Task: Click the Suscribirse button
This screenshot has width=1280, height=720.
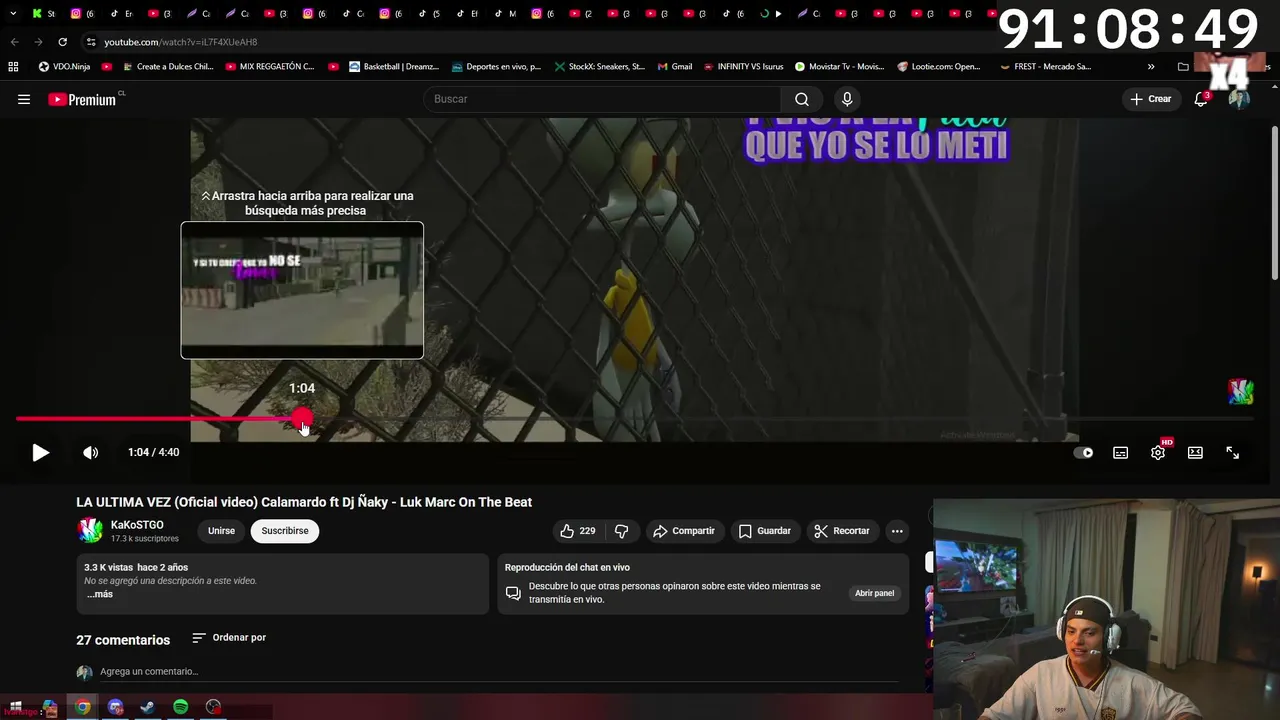Action: [x=285, y=531]
